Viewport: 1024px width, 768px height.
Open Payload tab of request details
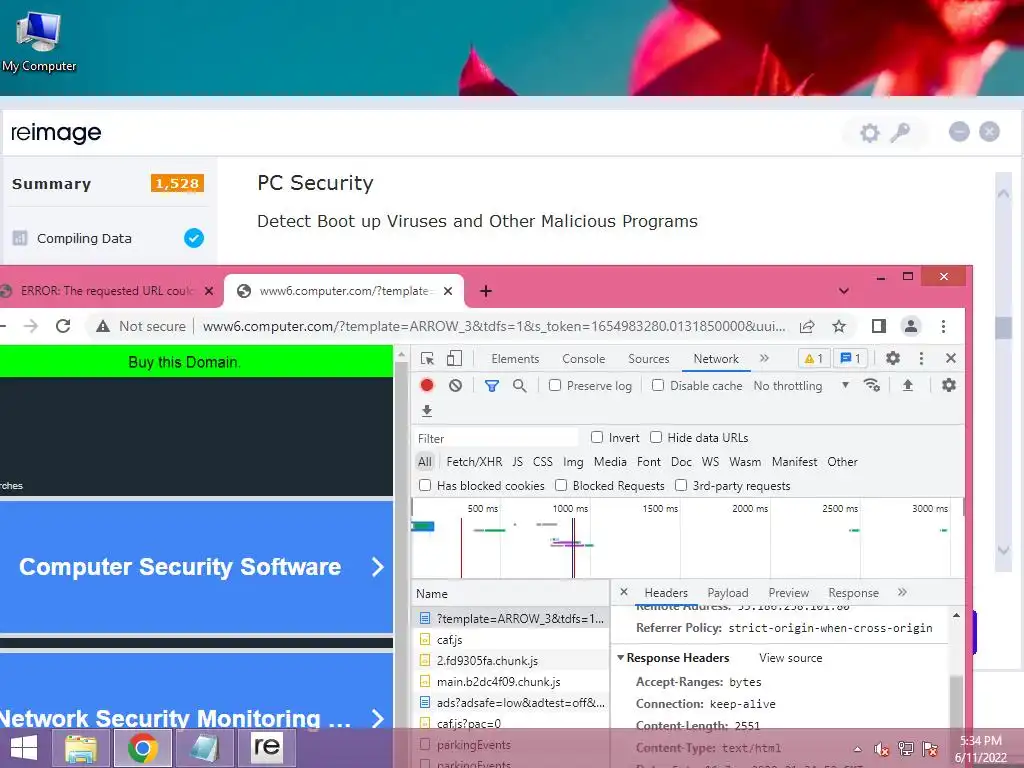(728, 592)
